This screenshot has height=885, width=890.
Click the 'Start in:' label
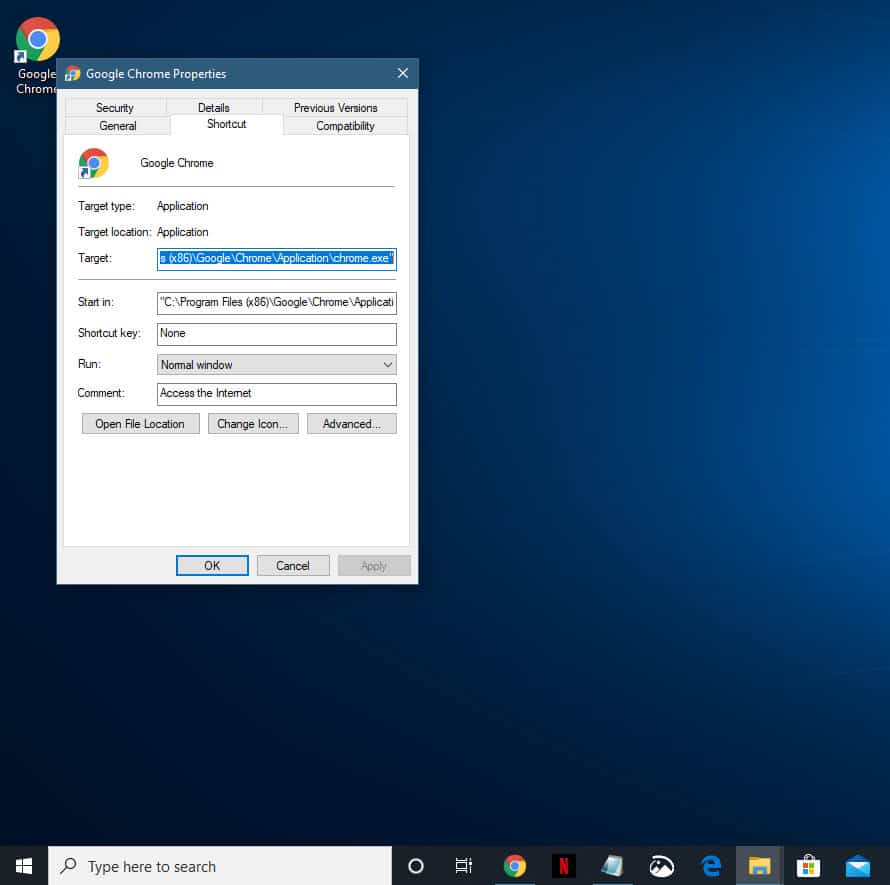[96, 302]
